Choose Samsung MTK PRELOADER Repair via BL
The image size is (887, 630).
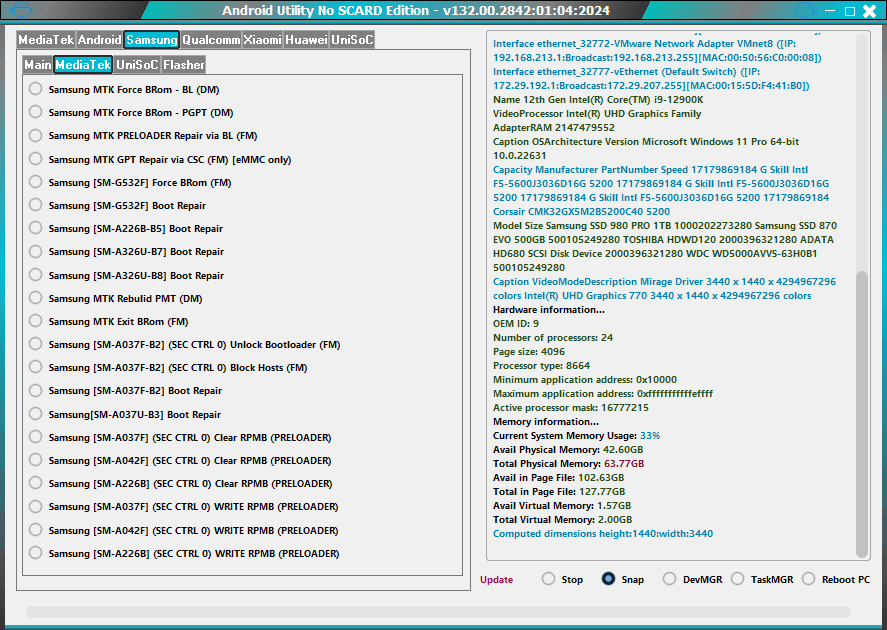tap(36, 135)
